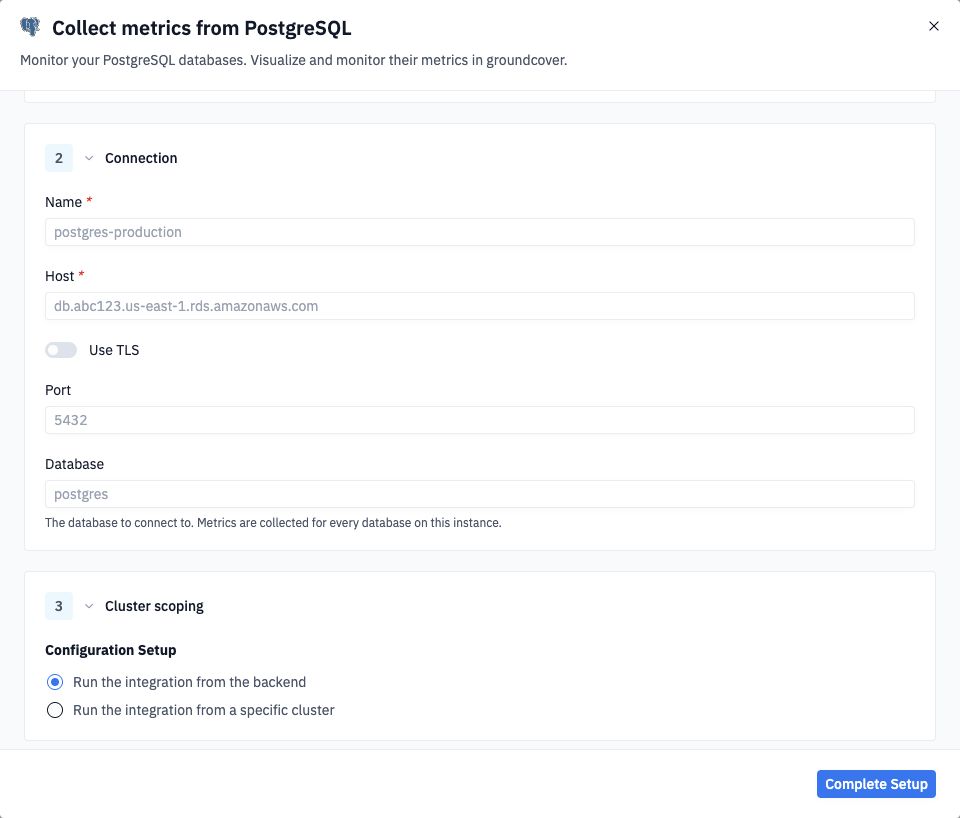Click the Cluster scoping section title

154,606
